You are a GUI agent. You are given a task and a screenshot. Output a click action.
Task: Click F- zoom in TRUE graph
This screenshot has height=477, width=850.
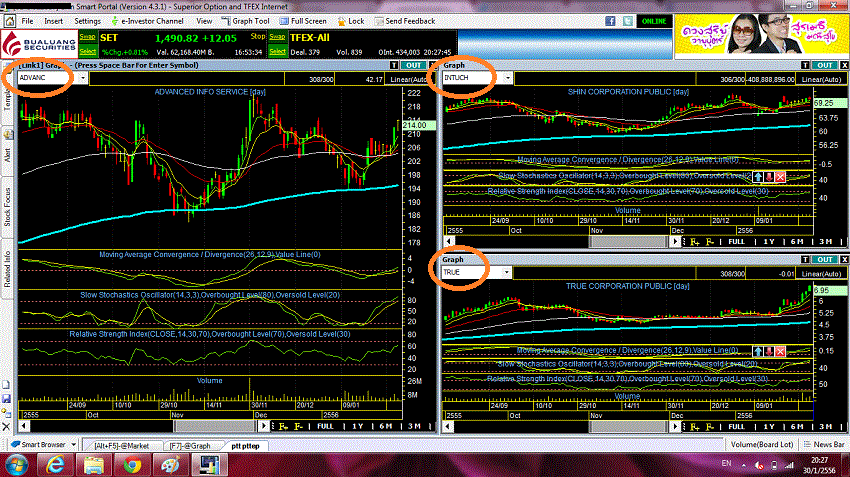coord(710,427)
